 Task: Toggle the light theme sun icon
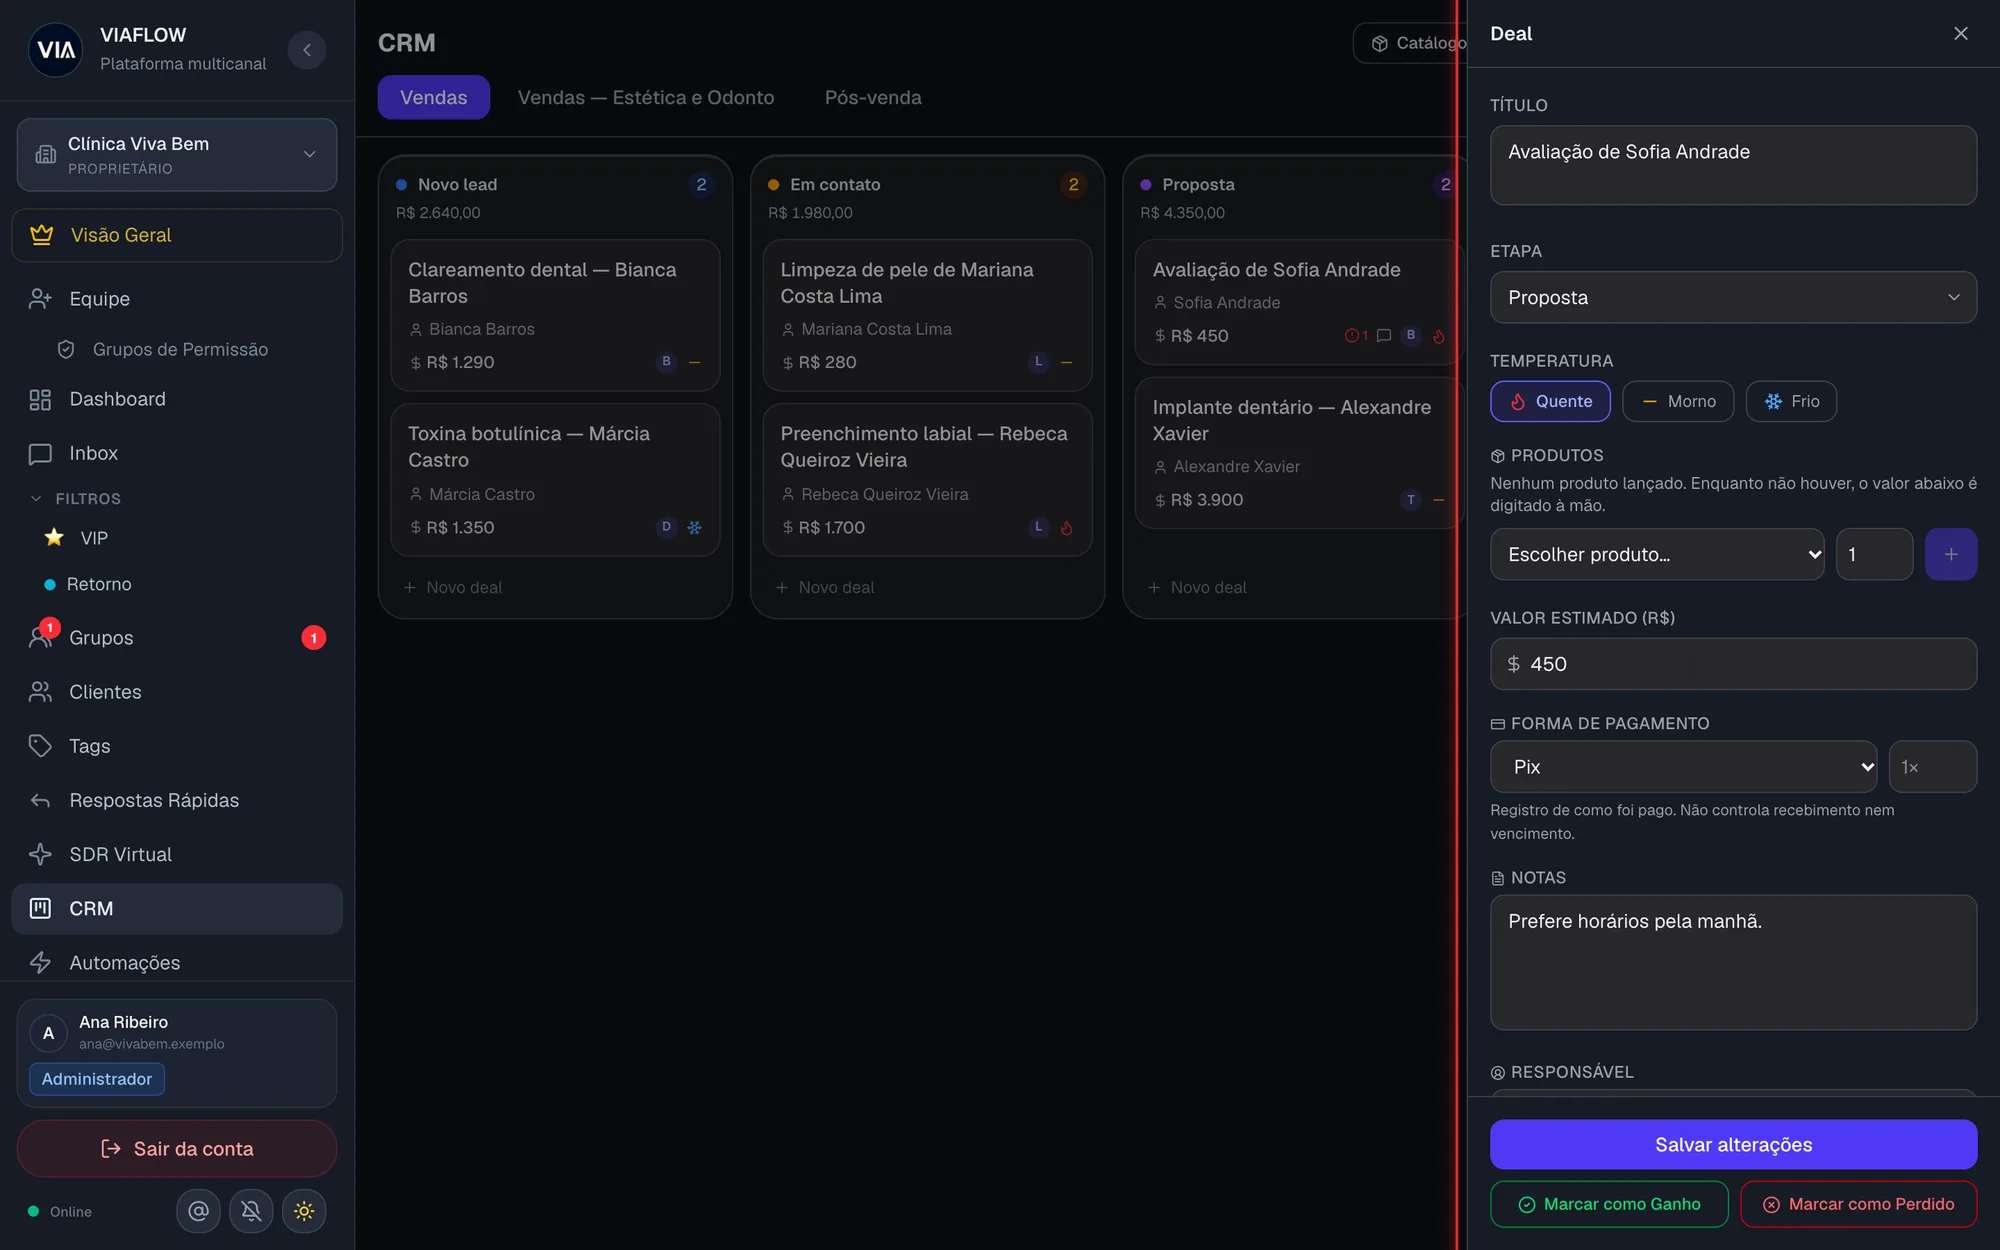[304, 1211]
